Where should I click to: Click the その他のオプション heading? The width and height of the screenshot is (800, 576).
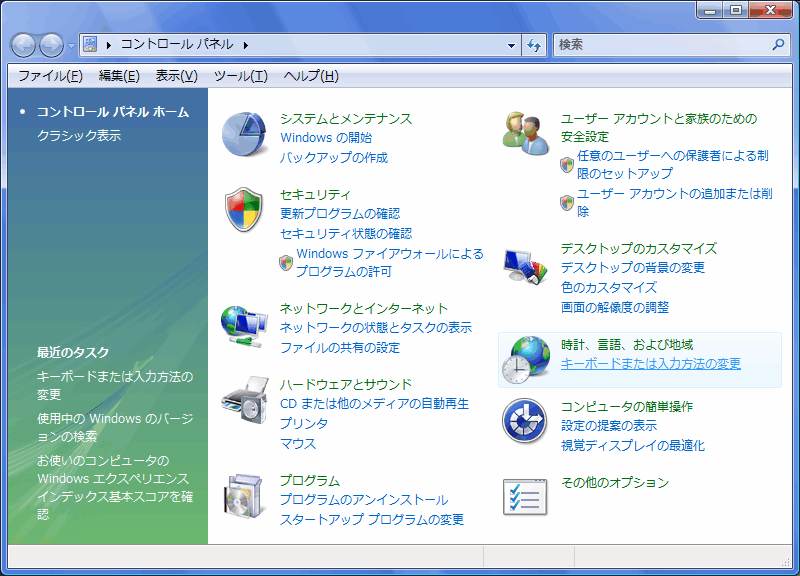(615, 482)
